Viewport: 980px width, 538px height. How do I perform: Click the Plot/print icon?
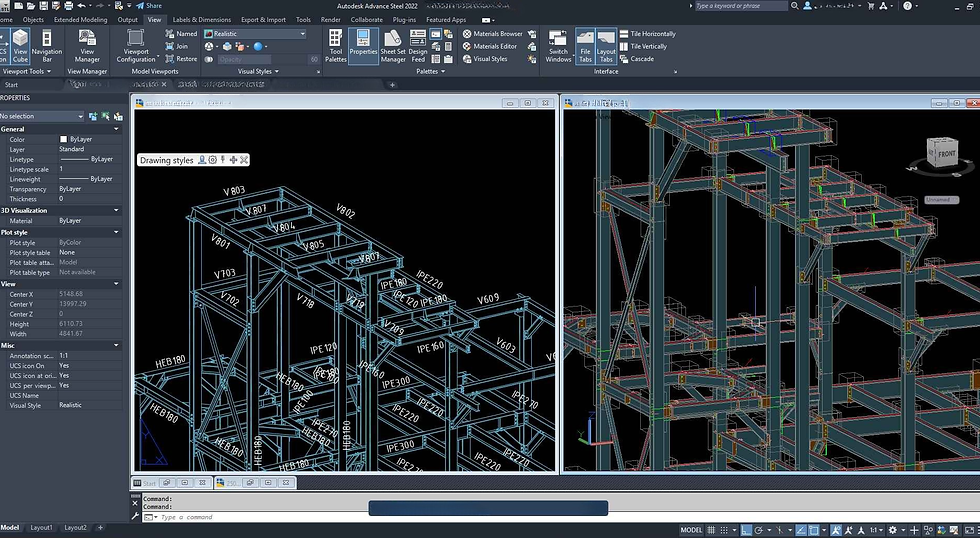point(68,6)
